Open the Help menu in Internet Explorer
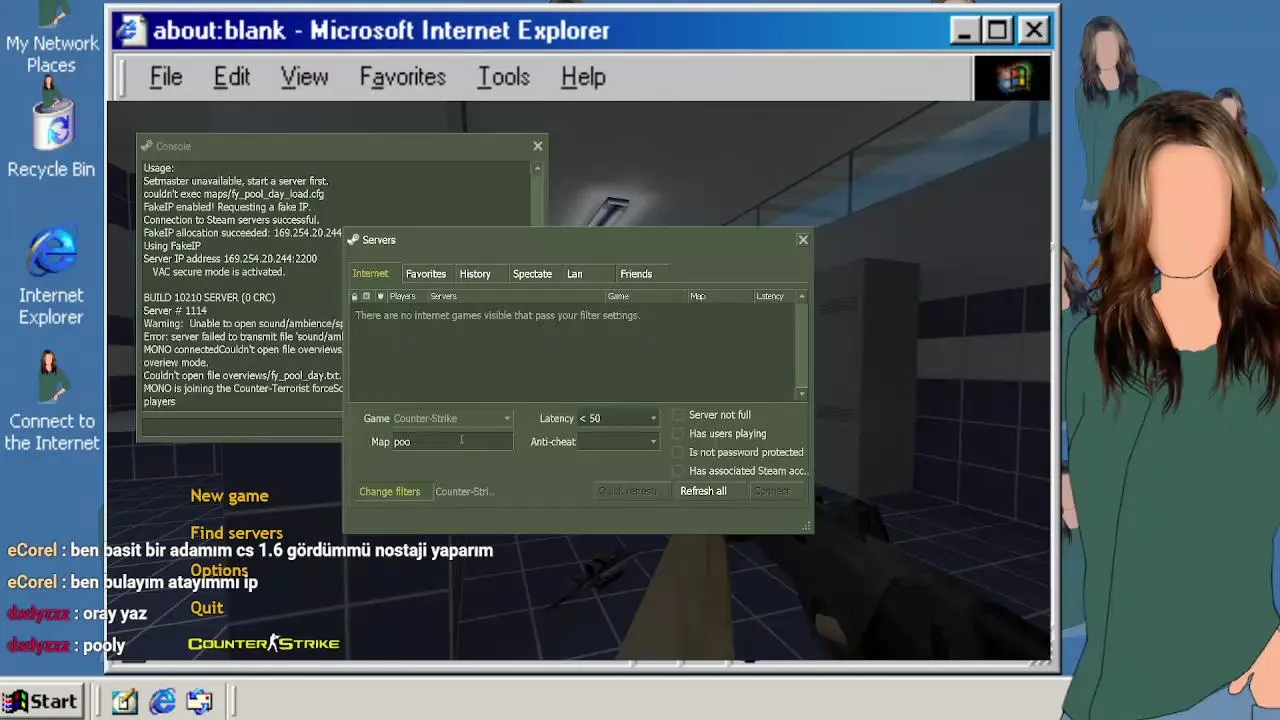 click(x=583, y=77)
